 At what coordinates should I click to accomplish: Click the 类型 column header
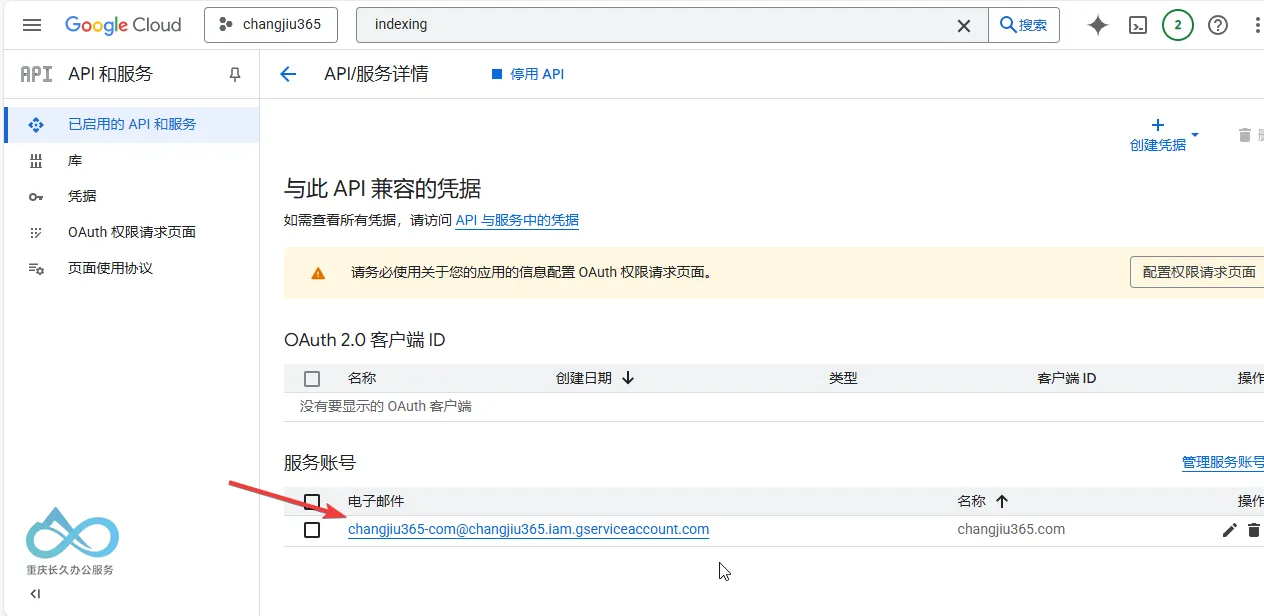(x=843, y=378)
